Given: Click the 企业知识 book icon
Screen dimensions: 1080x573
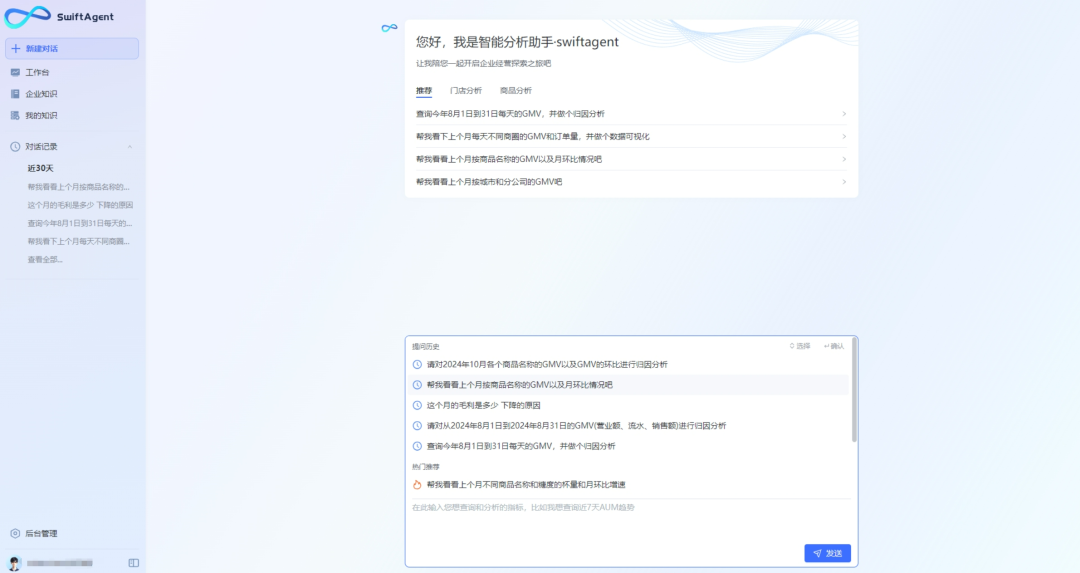Looking at the screenshot, I should pyautogui.click(x=15, y=94).
